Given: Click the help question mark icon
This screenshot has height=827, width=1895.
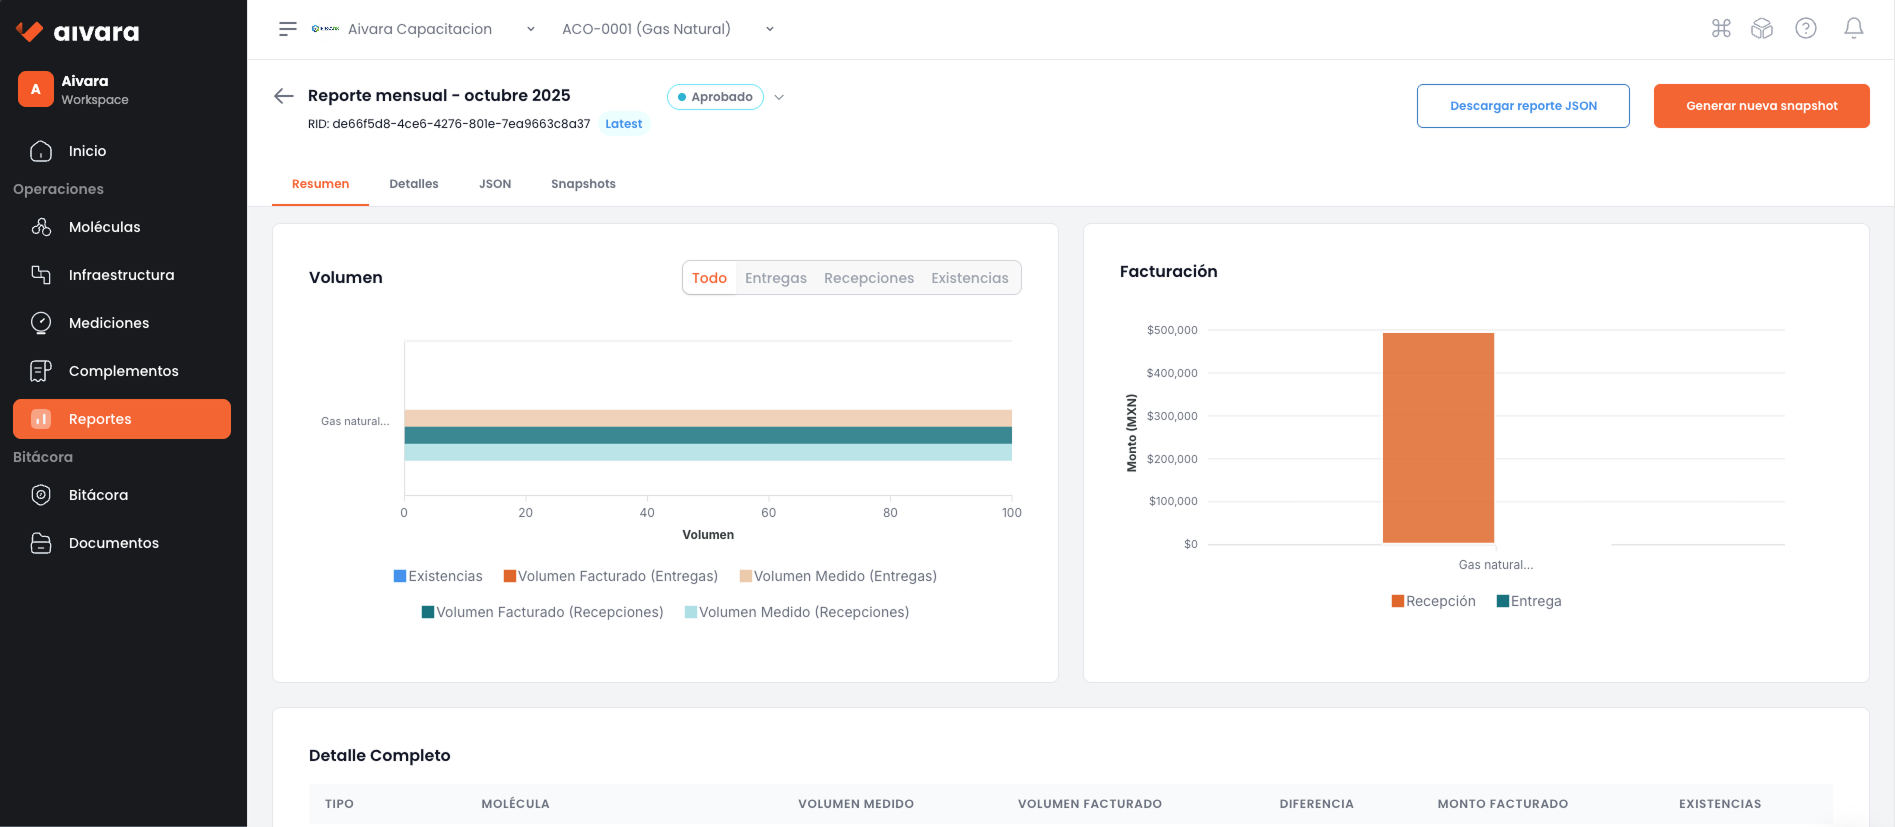Looking at the screenshot, I should (x=1805, y=29).
